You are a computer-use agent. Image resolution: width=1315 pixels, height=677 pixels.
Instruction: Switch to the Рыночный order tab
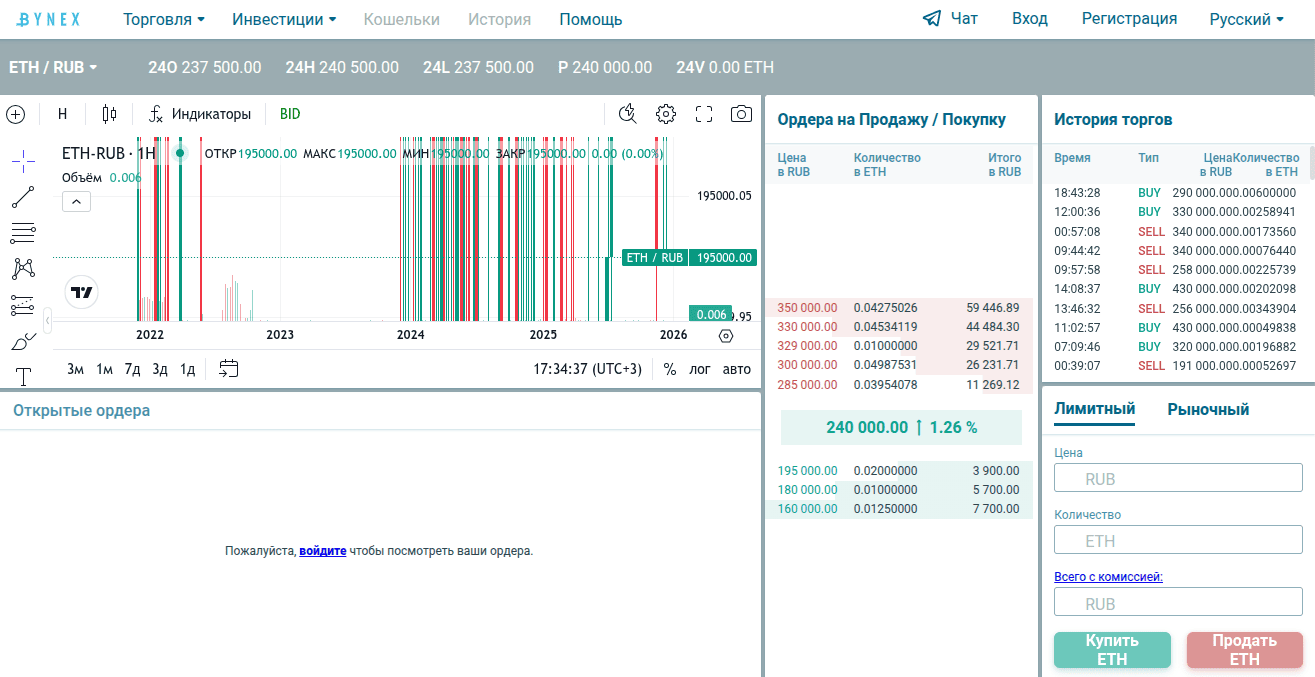[x=1208, y=409]
